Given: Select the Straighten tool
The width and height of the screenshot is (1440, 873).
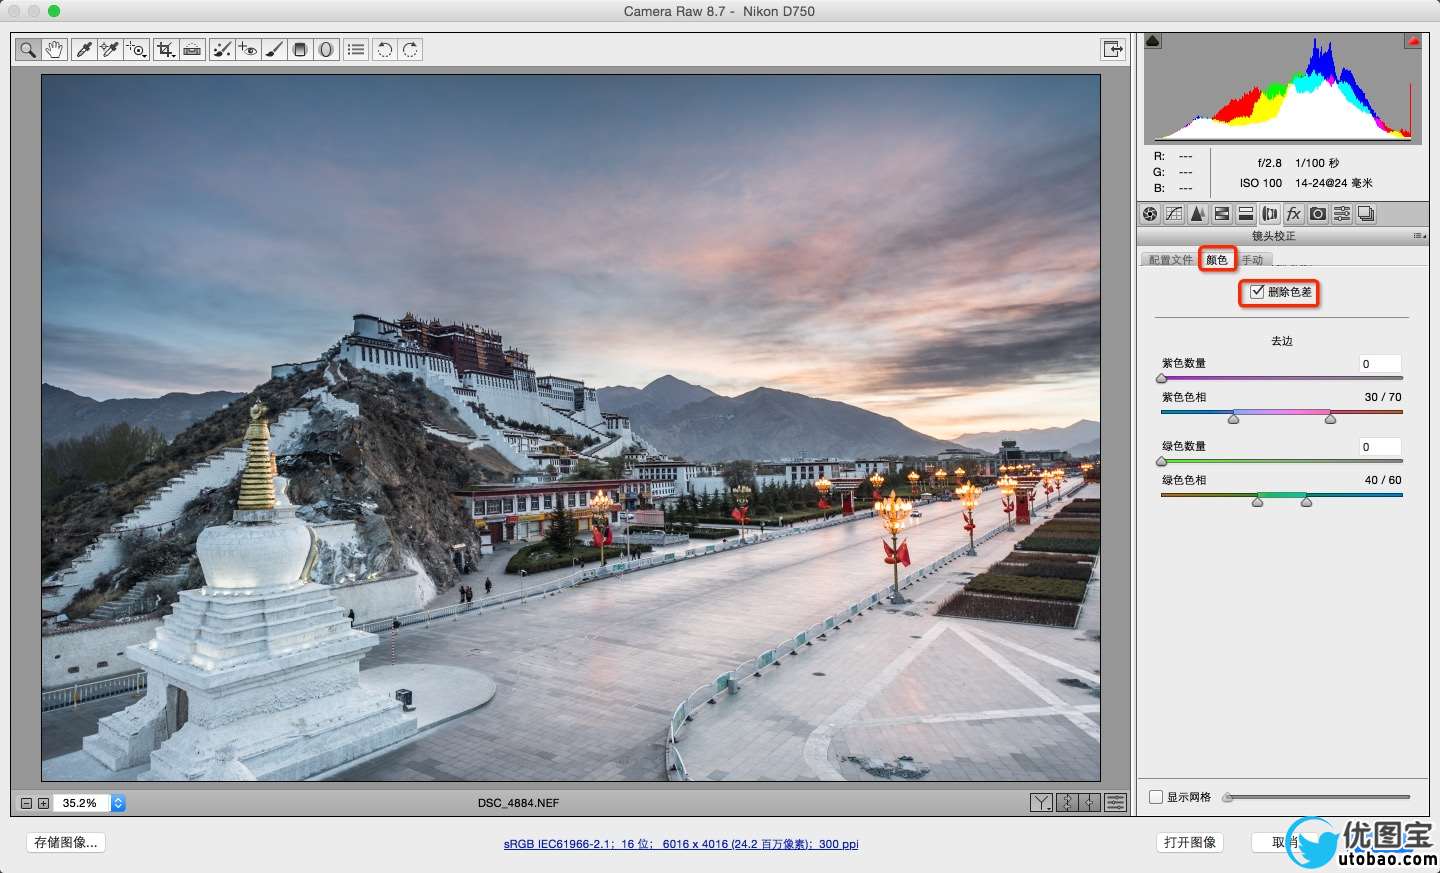Looking at the screenshot, I should tap(192, 49).
